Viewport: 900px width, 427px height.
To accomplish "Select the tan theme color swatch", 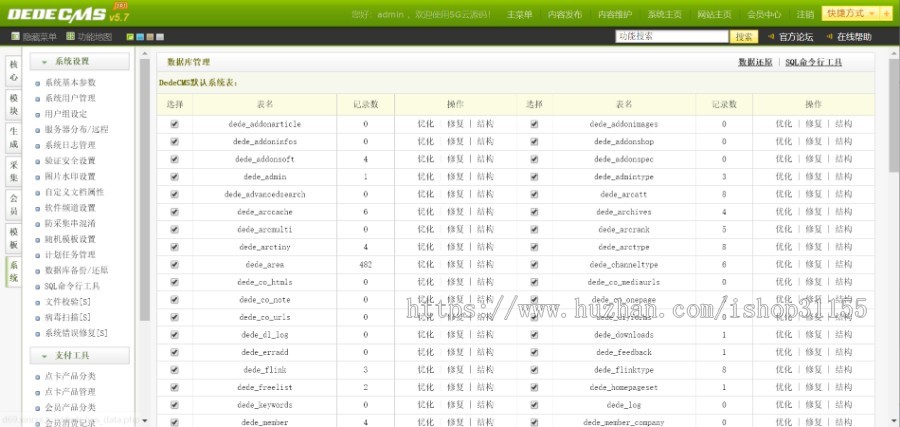I will click(150, 37).
